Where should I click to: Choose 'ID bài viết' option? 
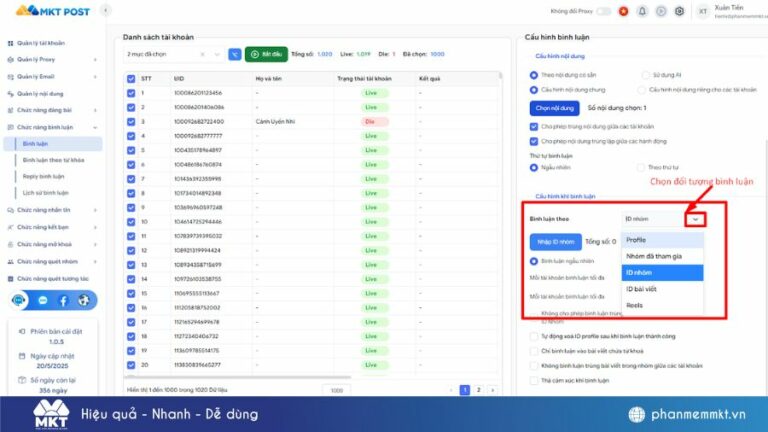click(662, 289)
